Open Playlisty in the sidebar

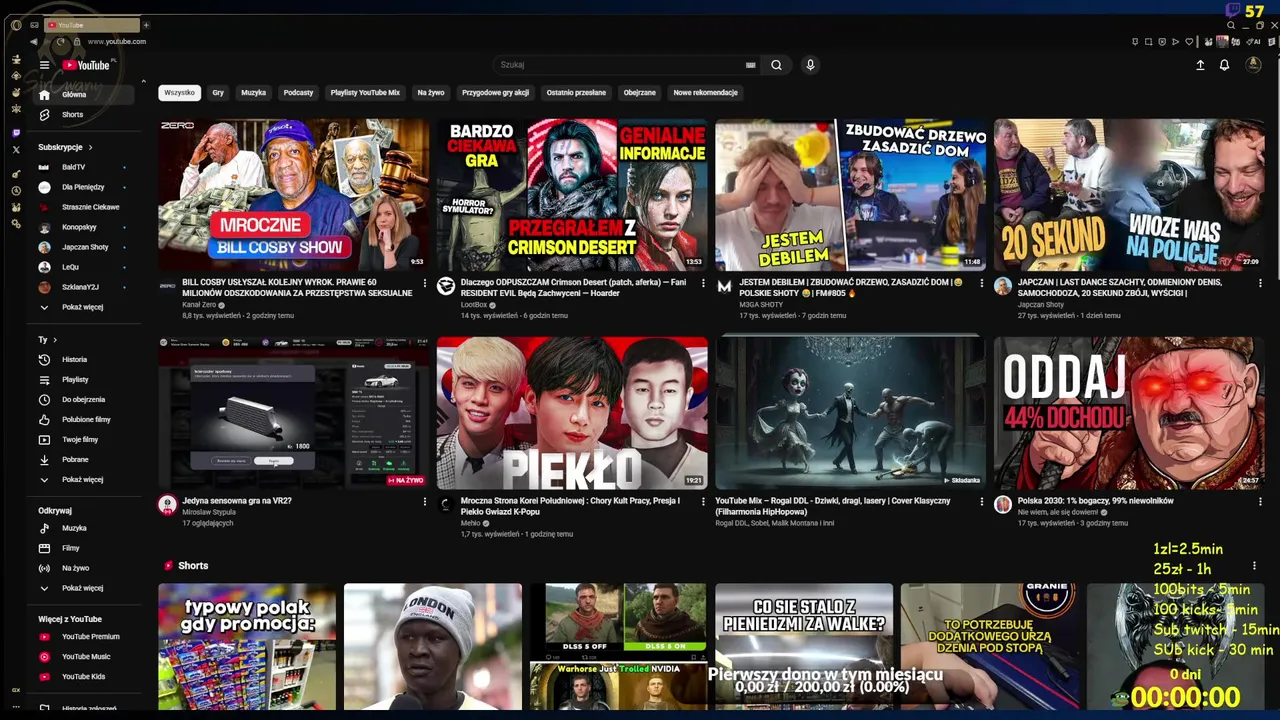[x=84, y=380]
